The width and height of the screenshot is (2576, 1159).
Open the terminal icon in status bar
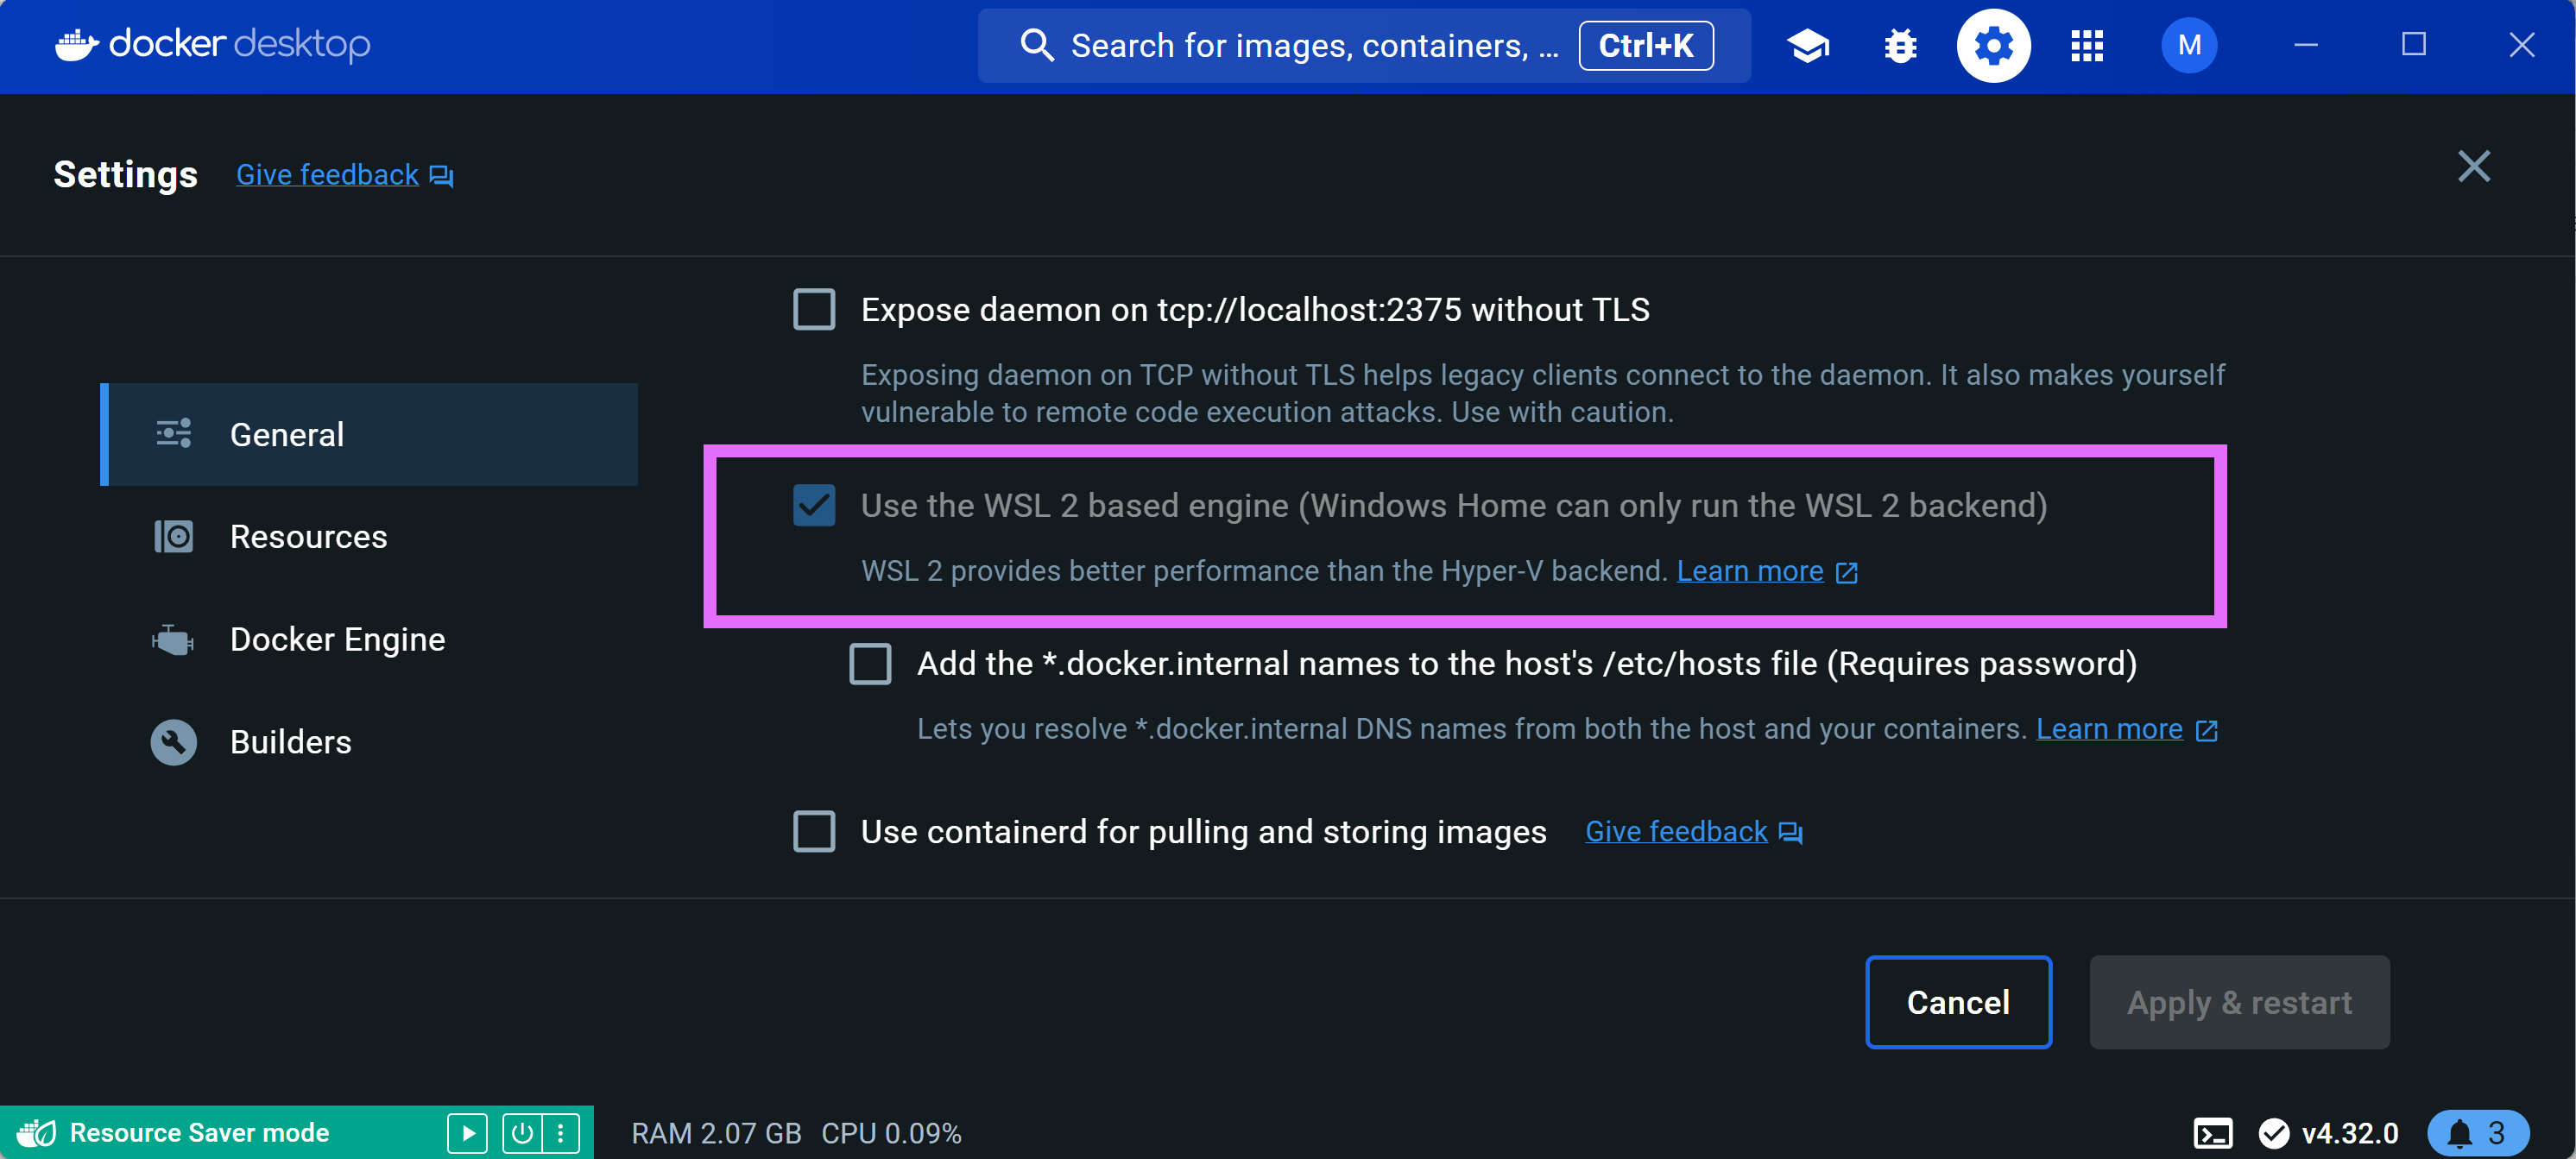(2212, 1133)
